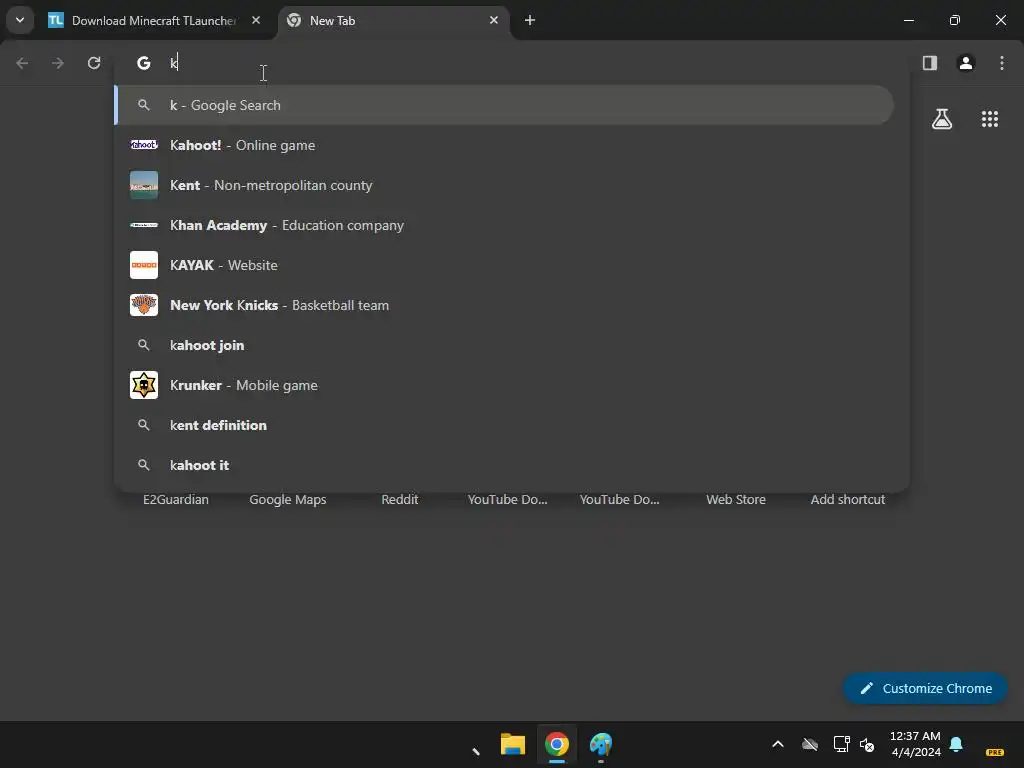
Task: Select 'kahoot join' search suggestion
Action: tap(504, 345)
